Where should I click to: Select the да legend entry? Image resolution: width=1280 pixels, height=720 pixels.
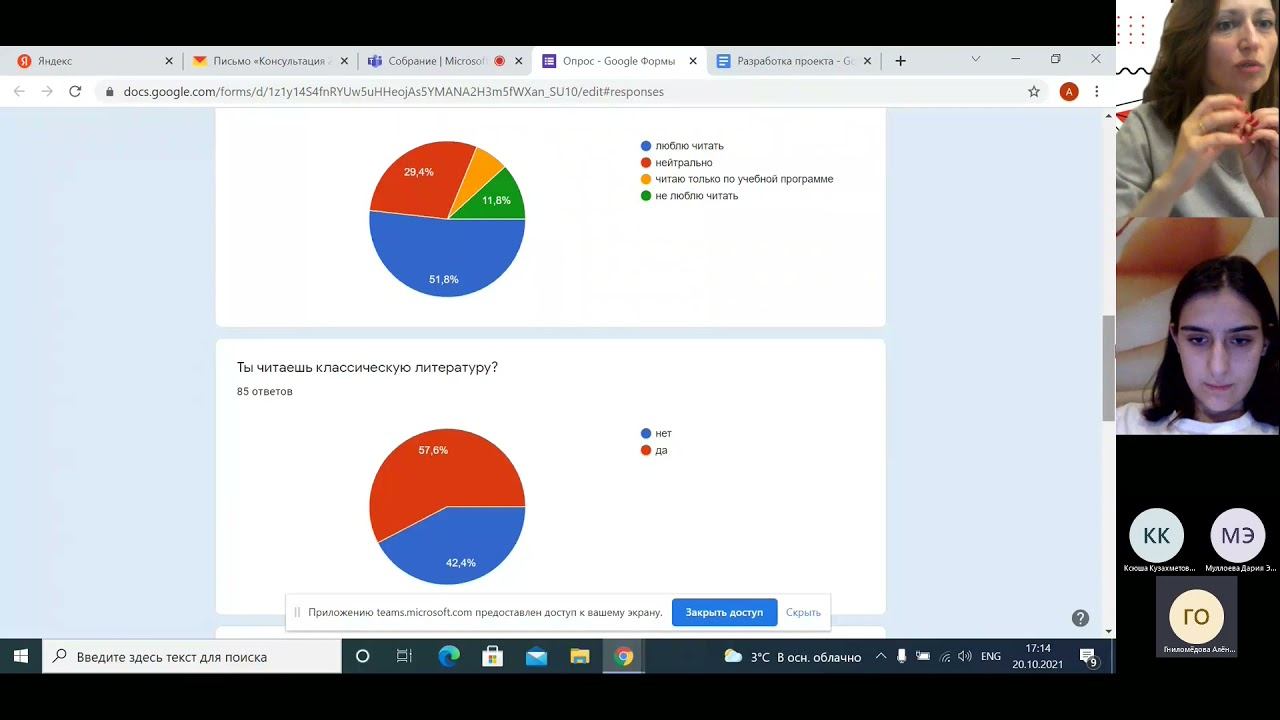tap(654, 450)
